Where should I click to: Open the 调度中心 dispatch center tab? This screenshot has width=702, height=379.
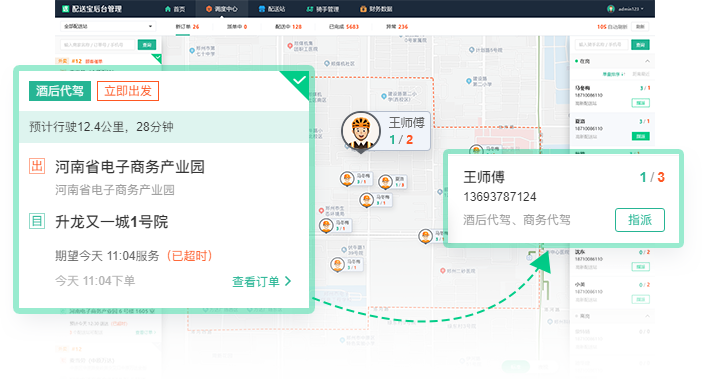point(222,9)
